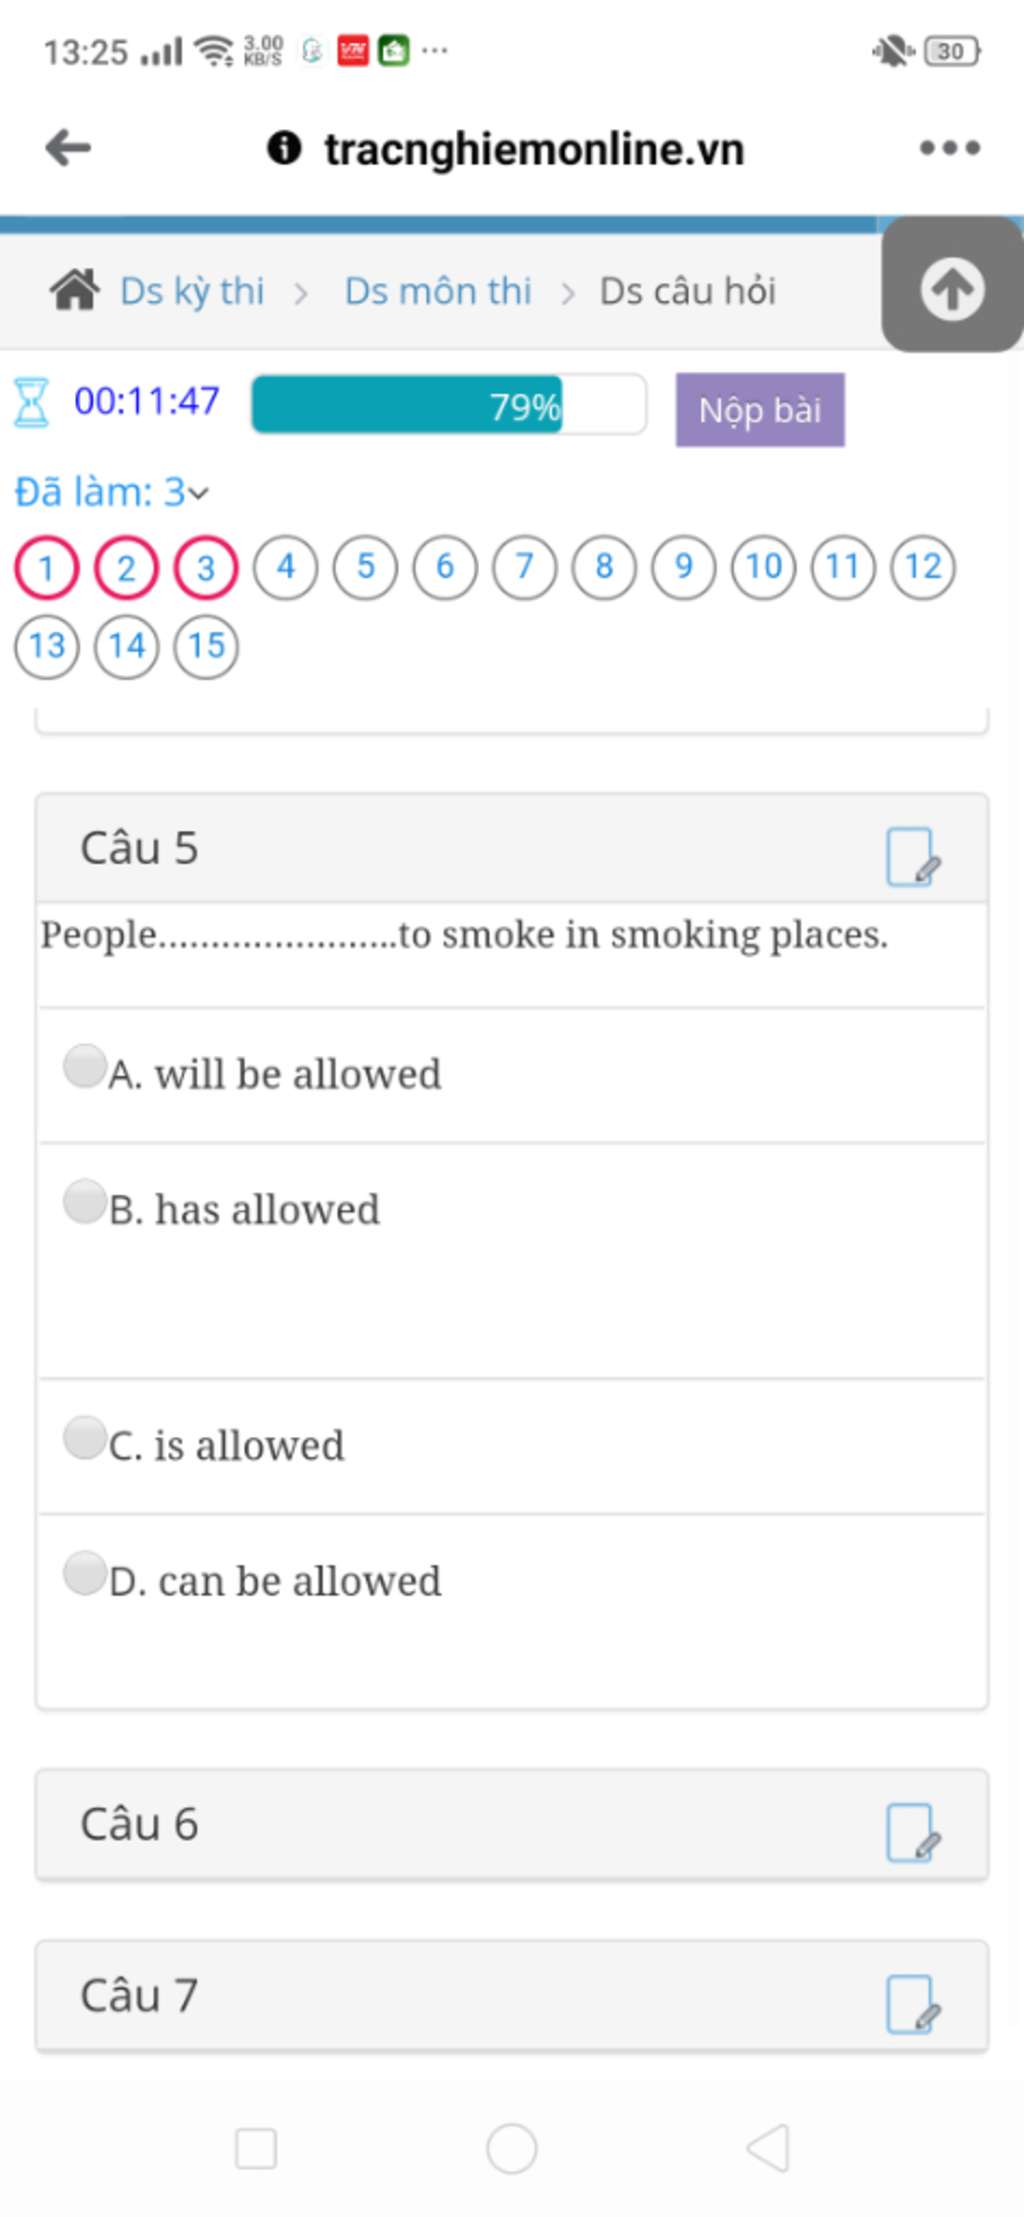Expand the Câu 7 question panel
This screenshot has height=2217, width=1024.
coord(512,1996)
